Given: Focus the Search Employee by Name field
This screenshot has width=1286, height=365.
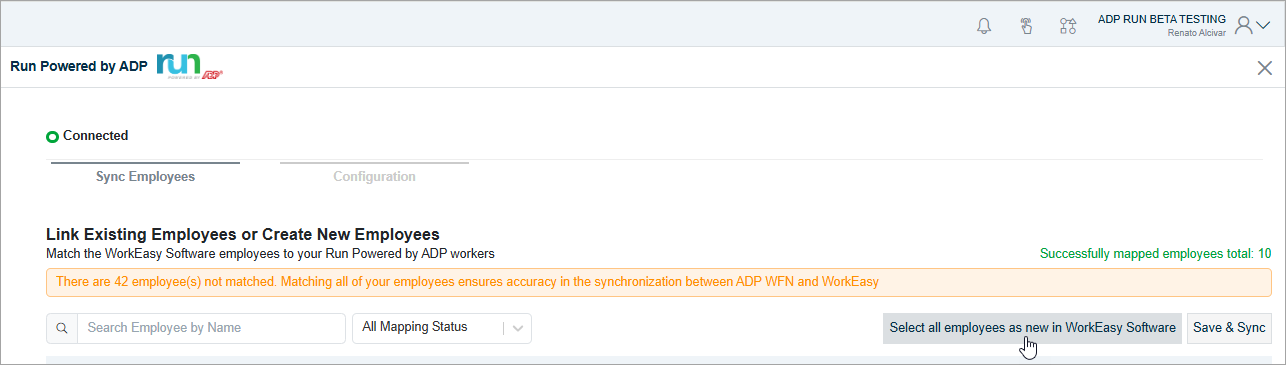Looking at the screenshot, I should [211, 328].
